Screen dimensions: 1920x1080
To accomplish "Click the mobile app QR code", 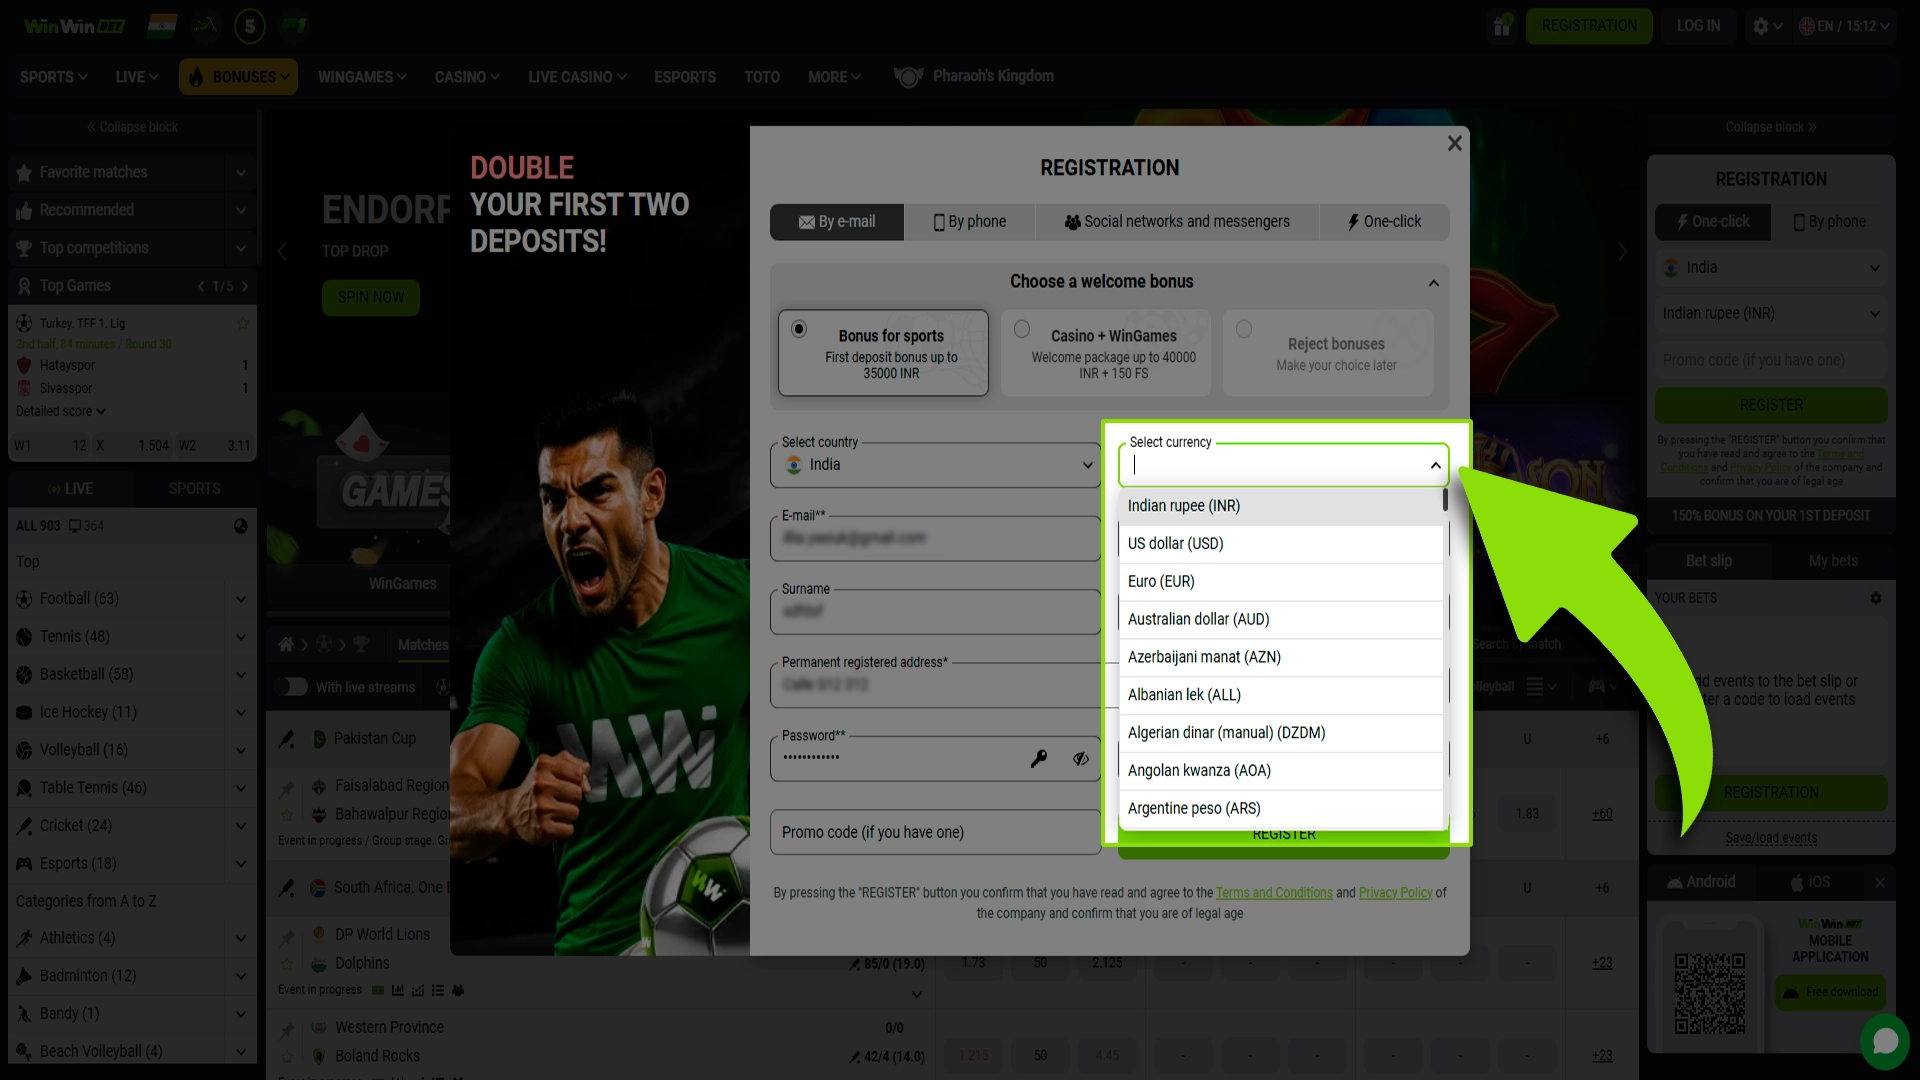I will 1710,993.
